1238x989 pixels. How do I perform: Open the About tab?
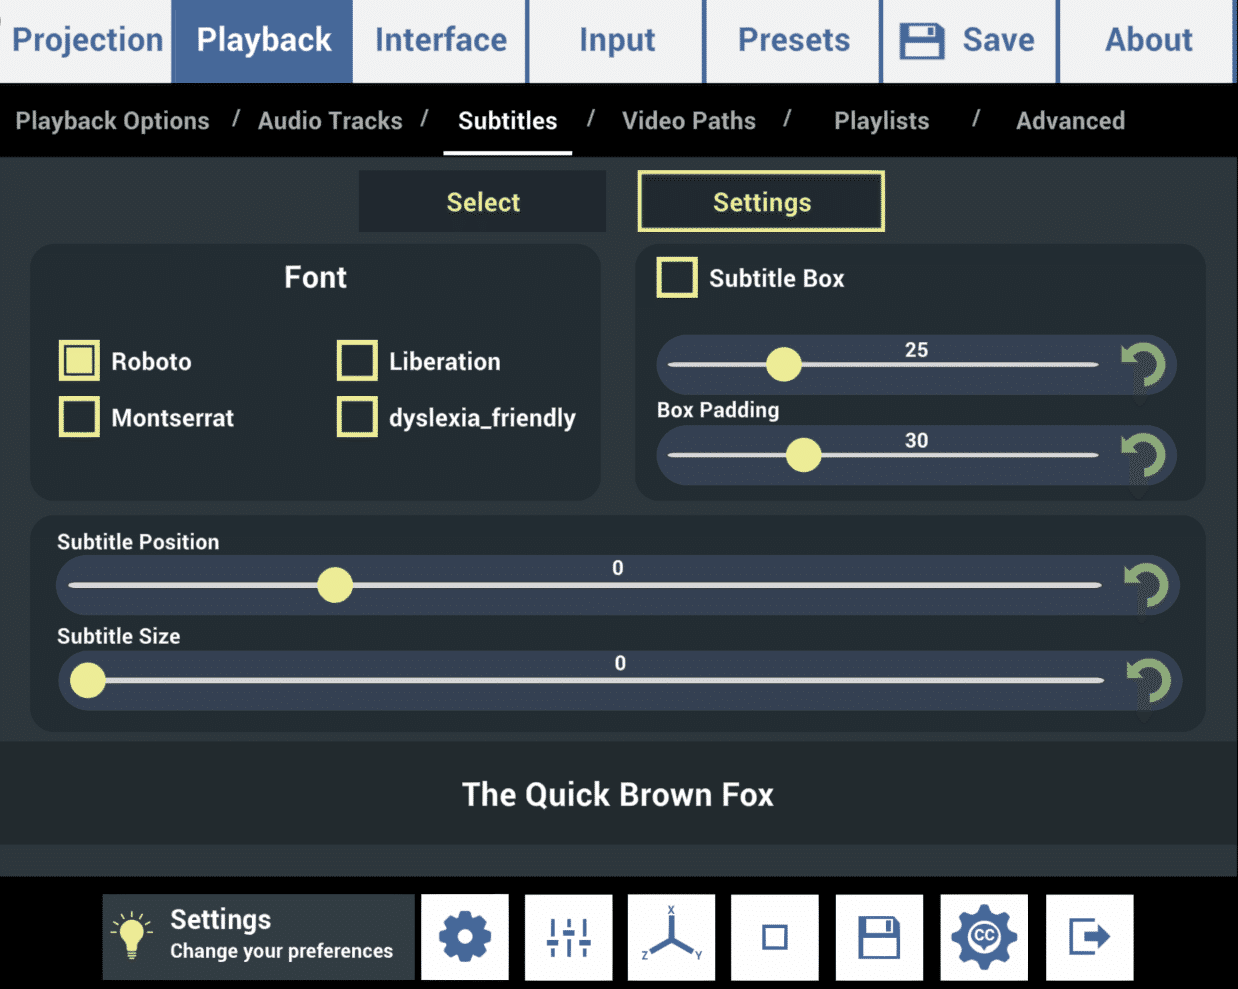point(1148,40)
